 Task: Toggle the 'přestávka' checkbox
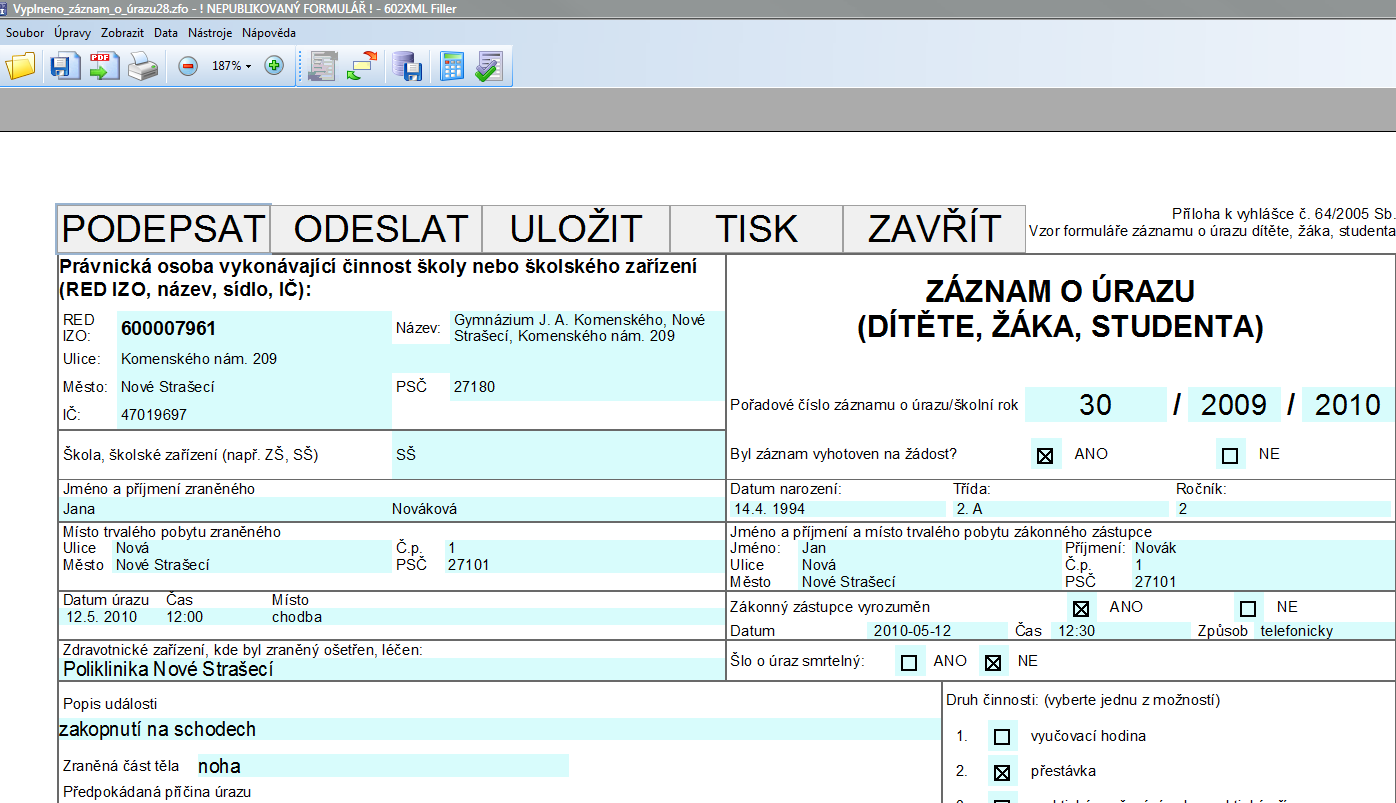point(1002,773)
